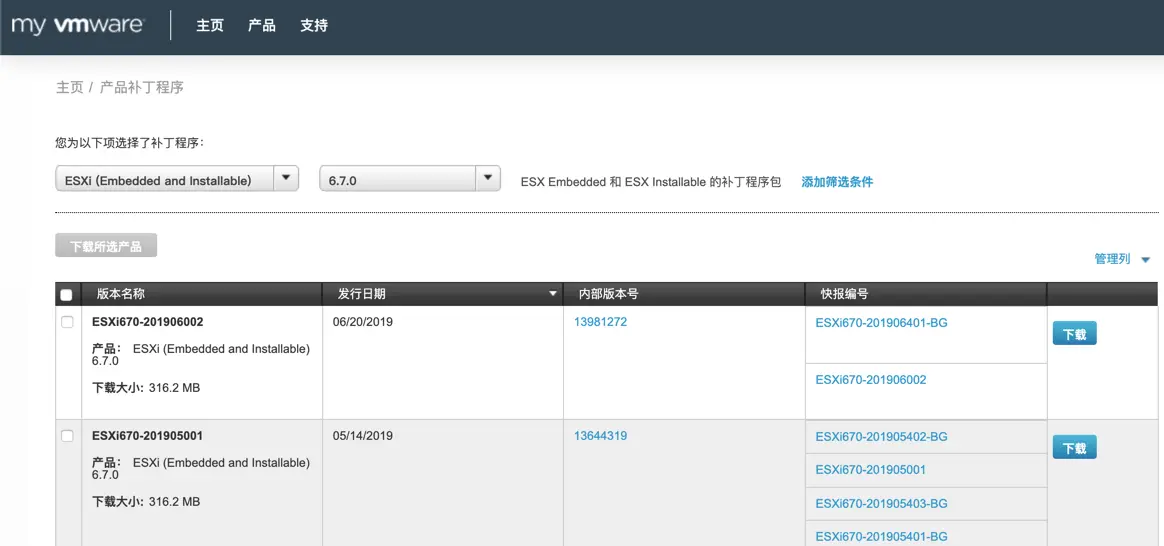Check the ESXi670-201905001 row checkbox
The image size is (1164, 546).
pyautogui.click(x=68, y=436)
